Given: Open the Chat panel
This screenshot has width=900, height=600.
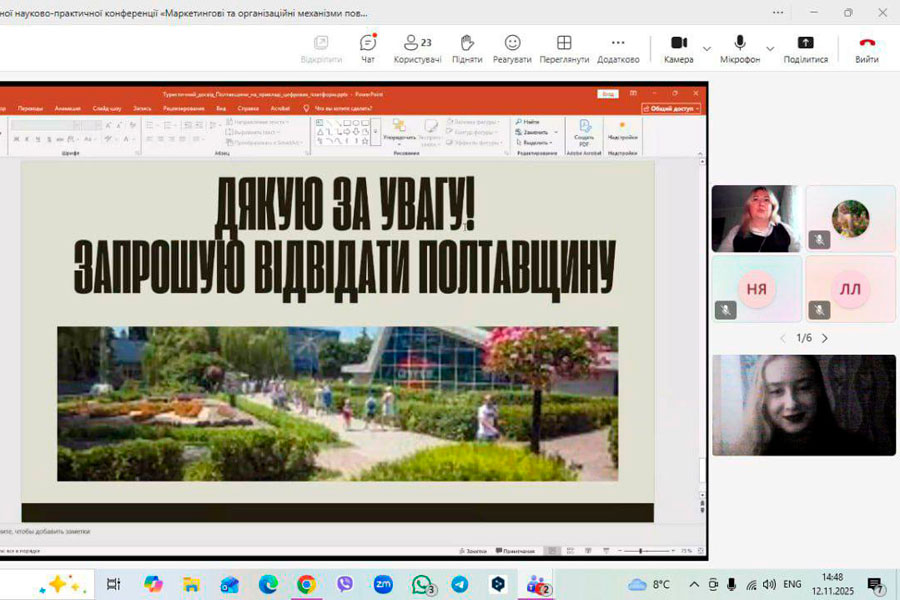Looking at the screenshot, I should 367,48.
